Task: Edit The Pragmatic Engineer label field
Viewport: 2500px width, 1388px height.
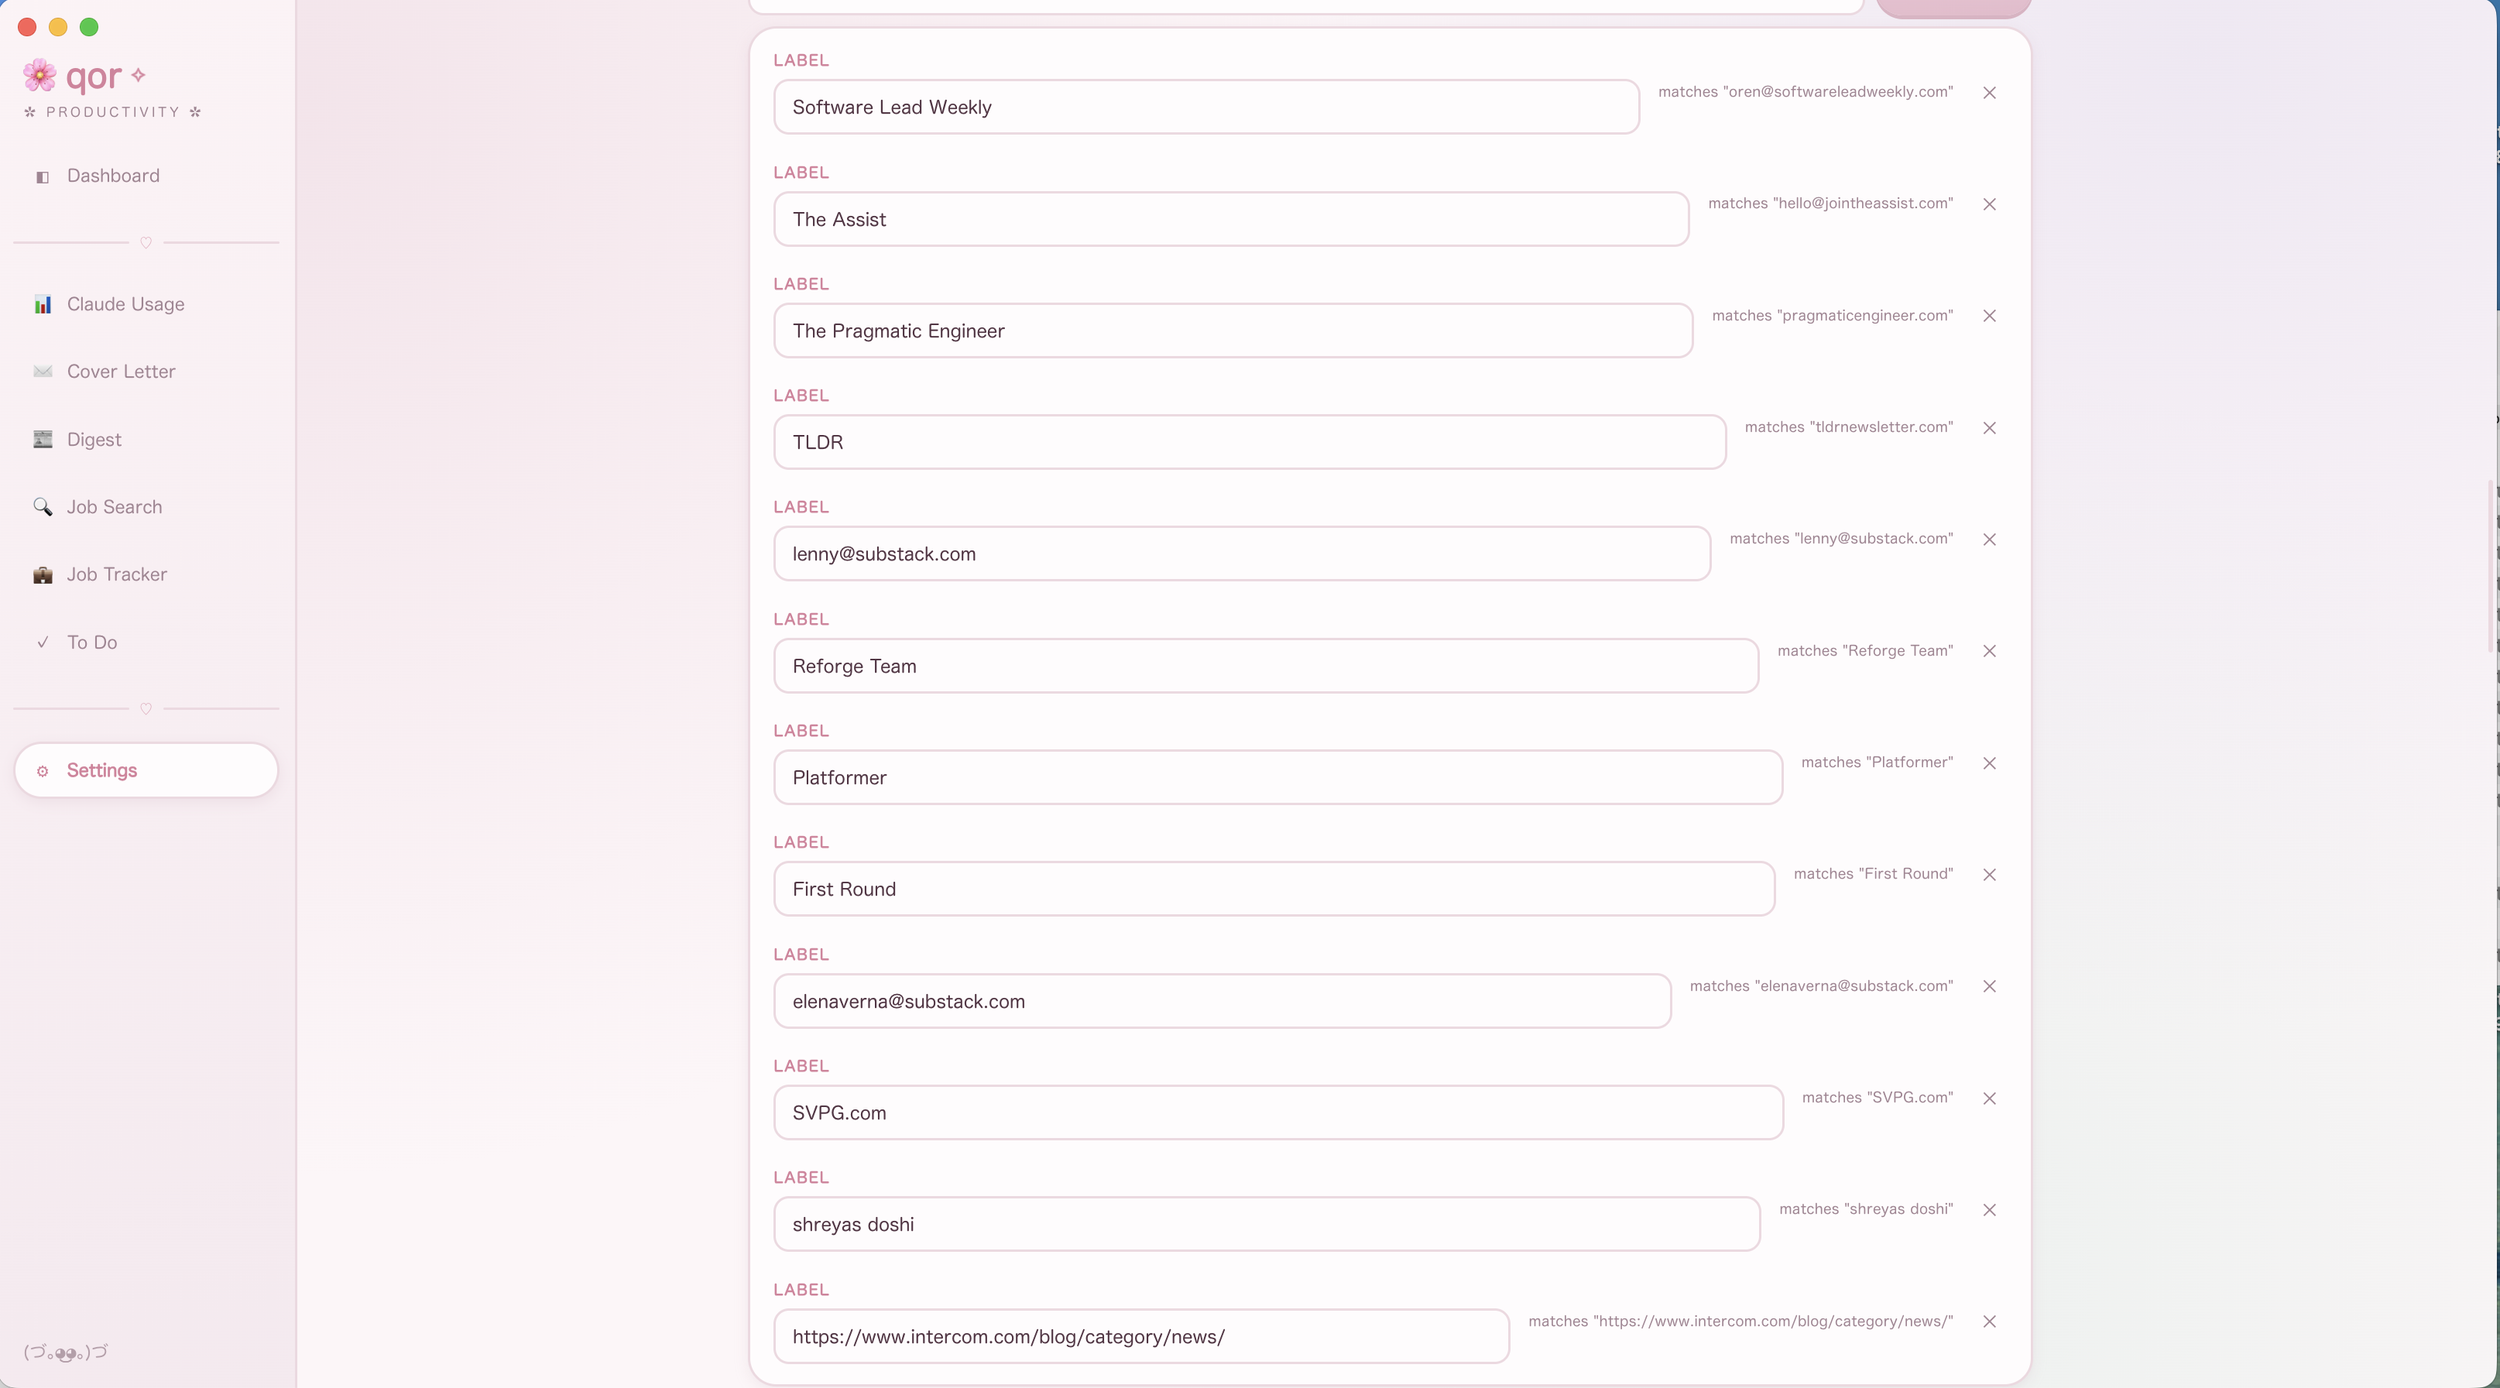Action: pyautogui.click(x=1233, y=331)
